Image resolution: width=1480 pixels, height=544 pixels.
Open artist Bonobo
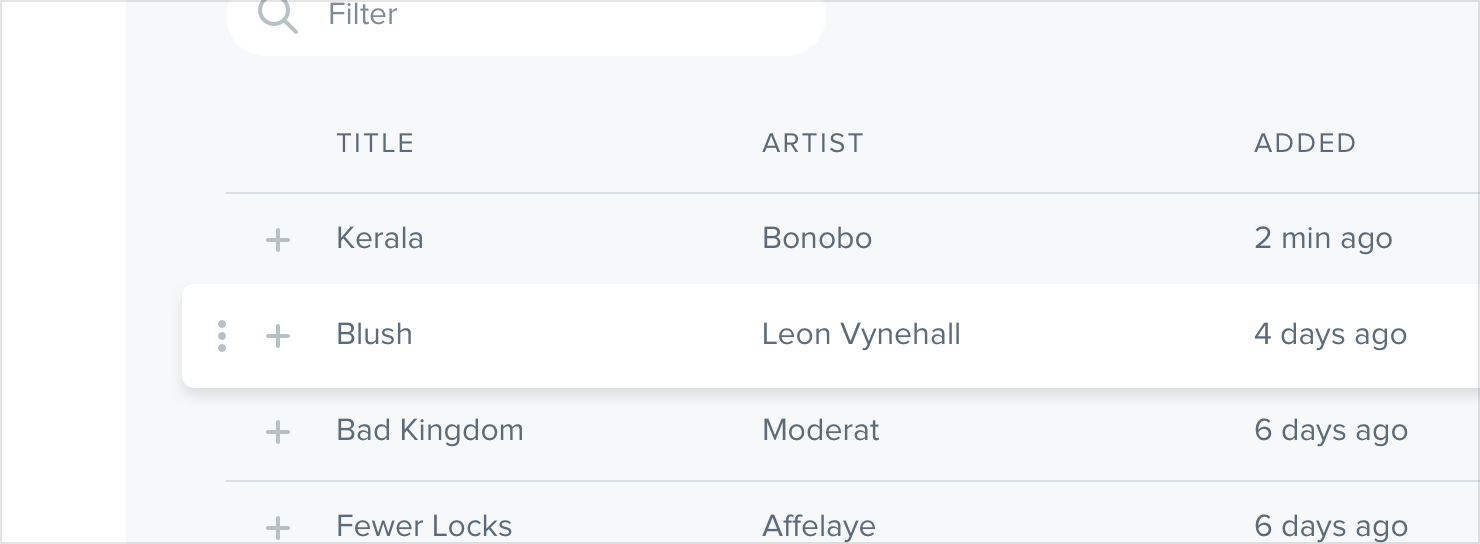point(817,238)
